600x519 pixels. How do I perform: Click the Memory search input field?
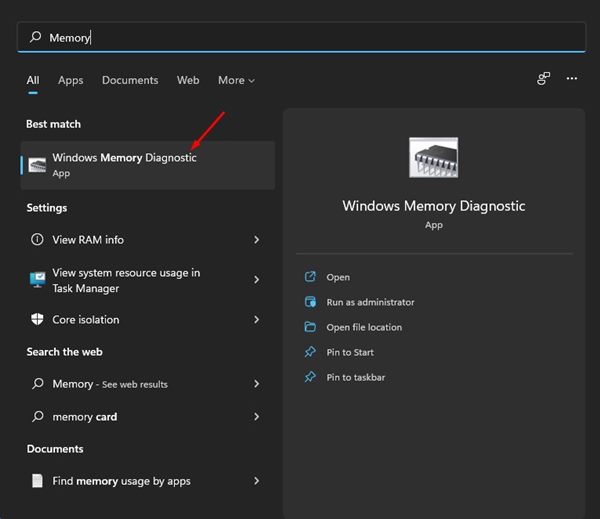(x=301, y=37)
